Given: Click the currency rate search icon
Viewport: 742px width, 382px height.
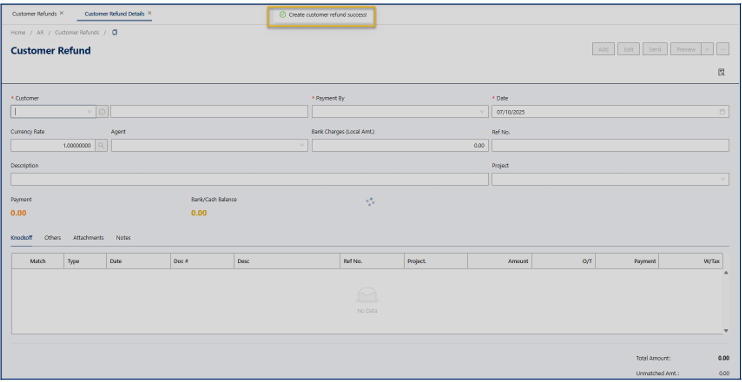Looking at the screenshot, I should (x=101, y=146).
